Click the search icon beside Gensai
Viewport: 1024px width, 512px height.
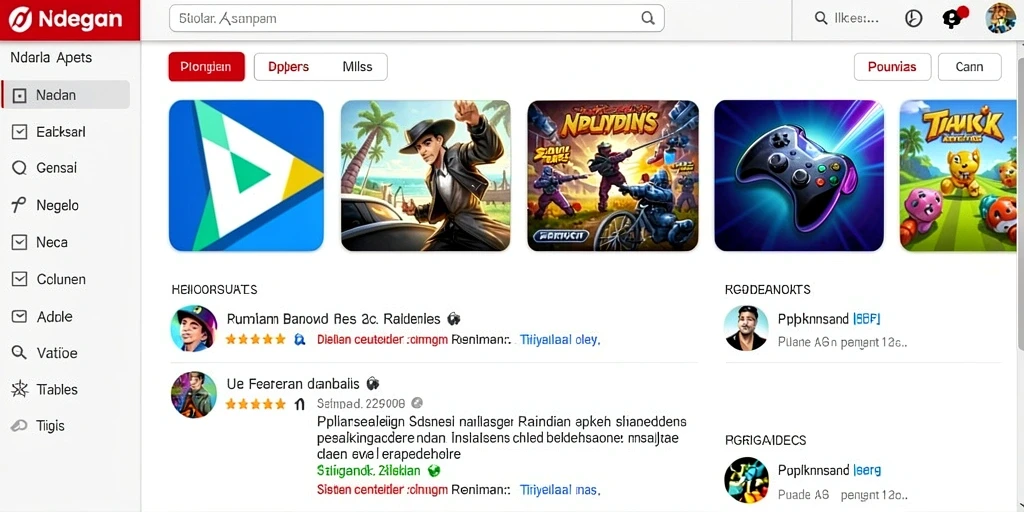[20, 168]
